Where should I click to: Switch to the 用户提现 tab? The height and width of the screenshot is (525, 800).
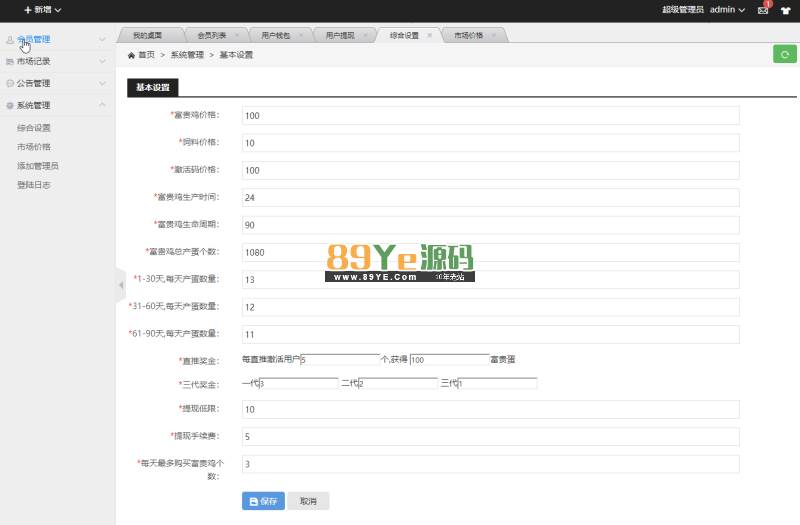coord(340,35)
